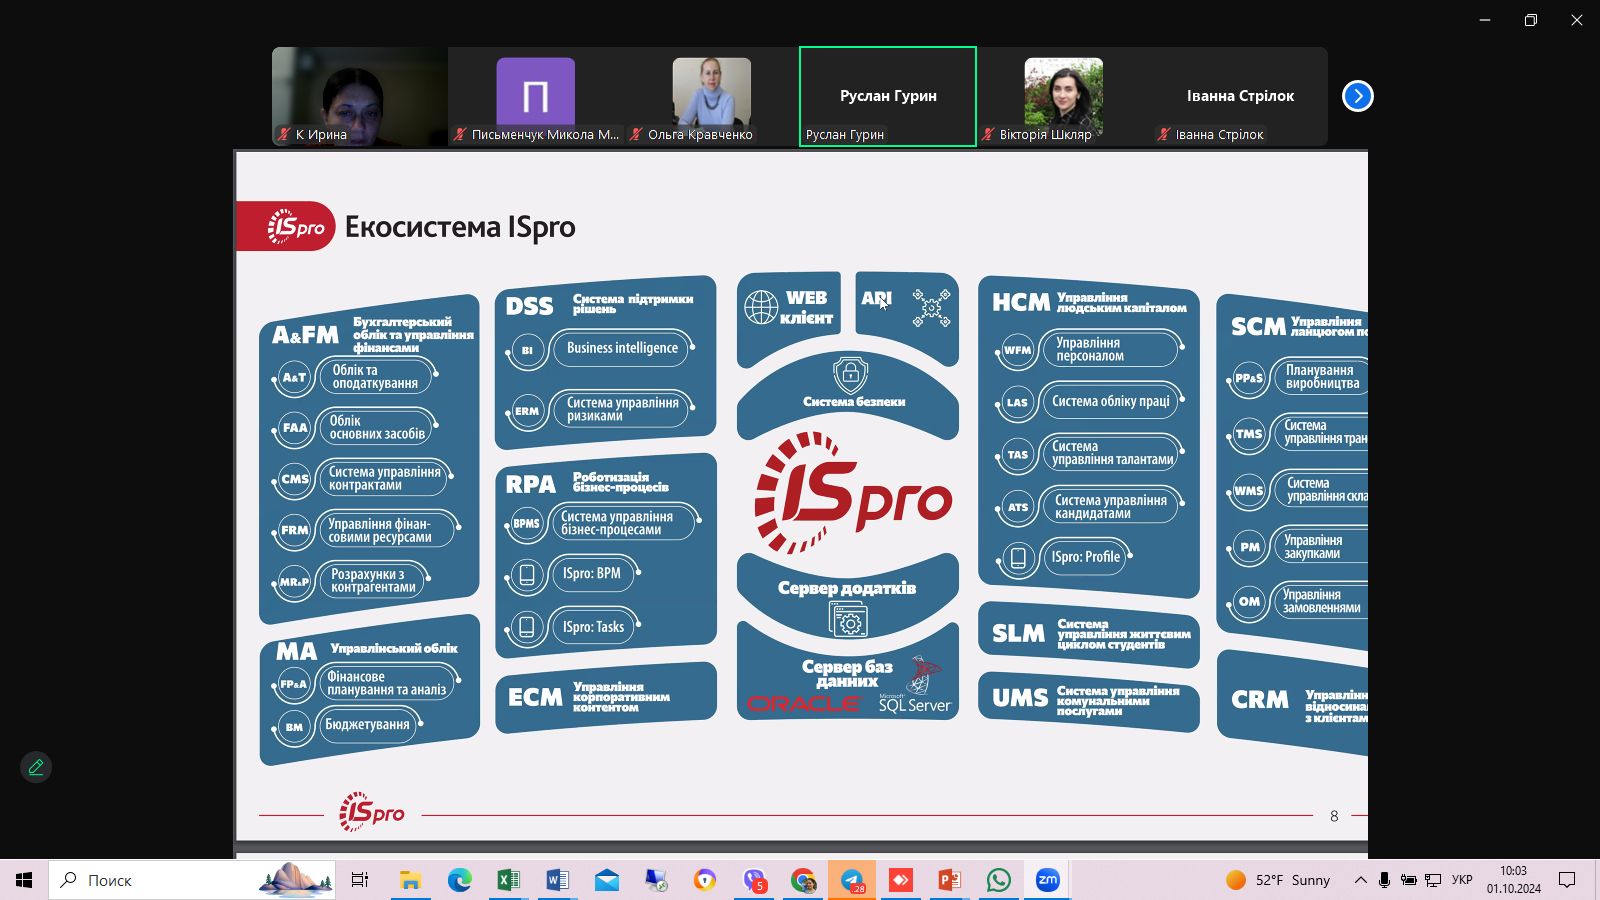1600x900 pixels.
Task: Click the server settings icon under Сервер додатків
Action: coord(849,620)
